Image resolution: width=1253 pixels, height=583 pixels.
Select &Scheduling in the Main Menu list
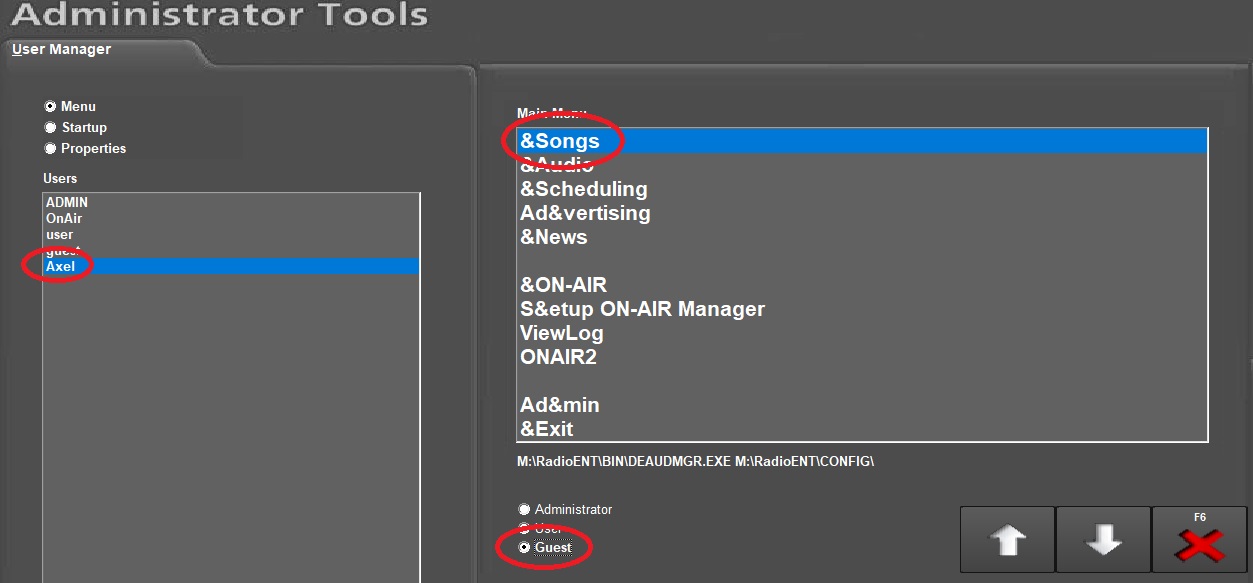click(583, 189)
